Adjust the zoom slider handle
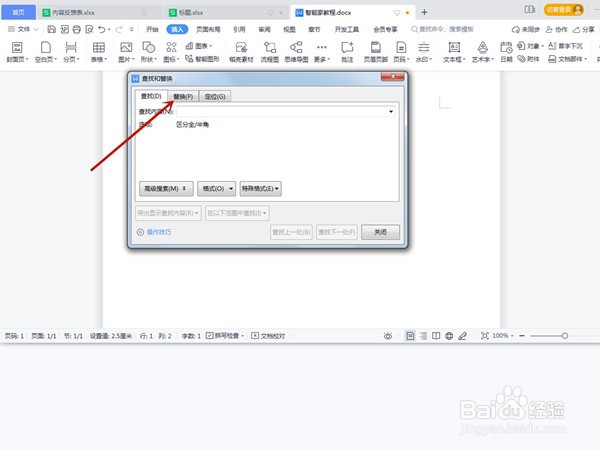The width and height of the screenshot is (600, 450). 565,336
